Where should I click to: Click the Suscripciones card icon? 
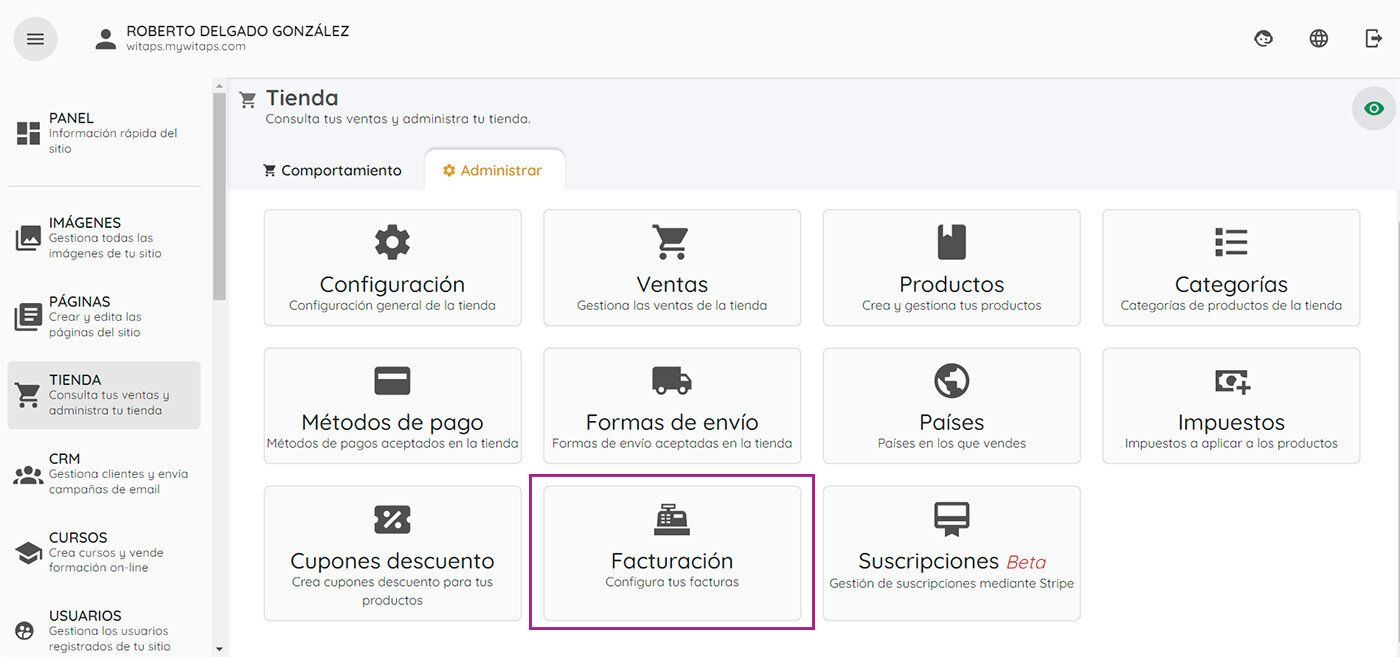coord(951,520)
